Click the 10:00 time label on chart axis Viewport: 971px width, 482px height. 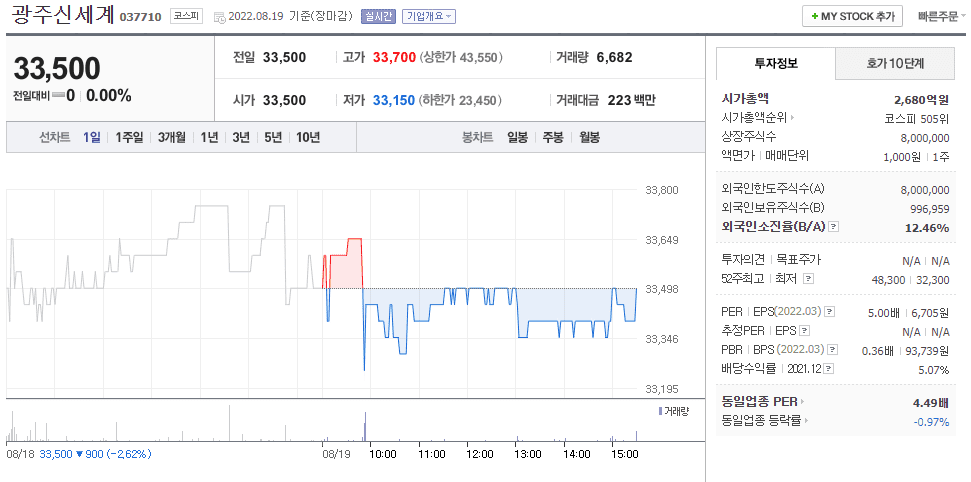pyautogui.click(x=383, y=454)
